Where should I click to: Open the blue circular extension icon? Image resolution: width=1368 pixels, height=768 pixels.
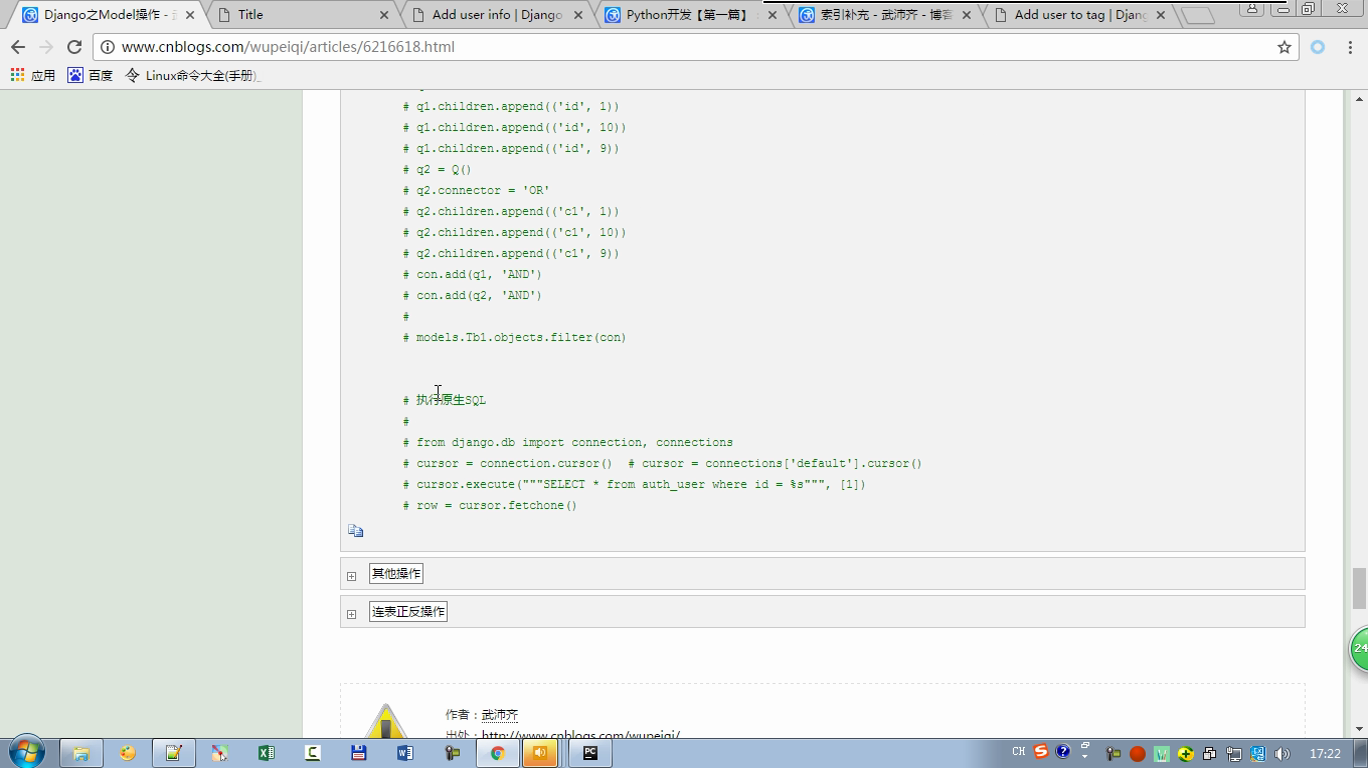pyautogui.click(x=1318, y=47)
